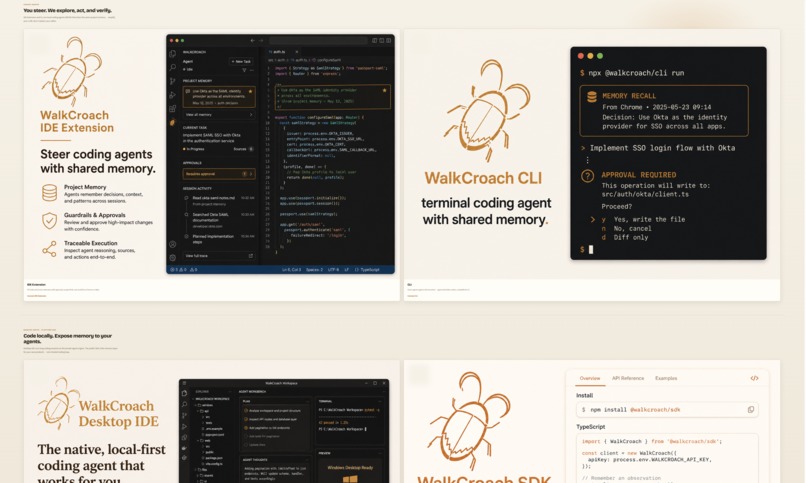This screenshot has width=806, height=483.
Task: Close the auth.ts editor tab
Action: 297,52
